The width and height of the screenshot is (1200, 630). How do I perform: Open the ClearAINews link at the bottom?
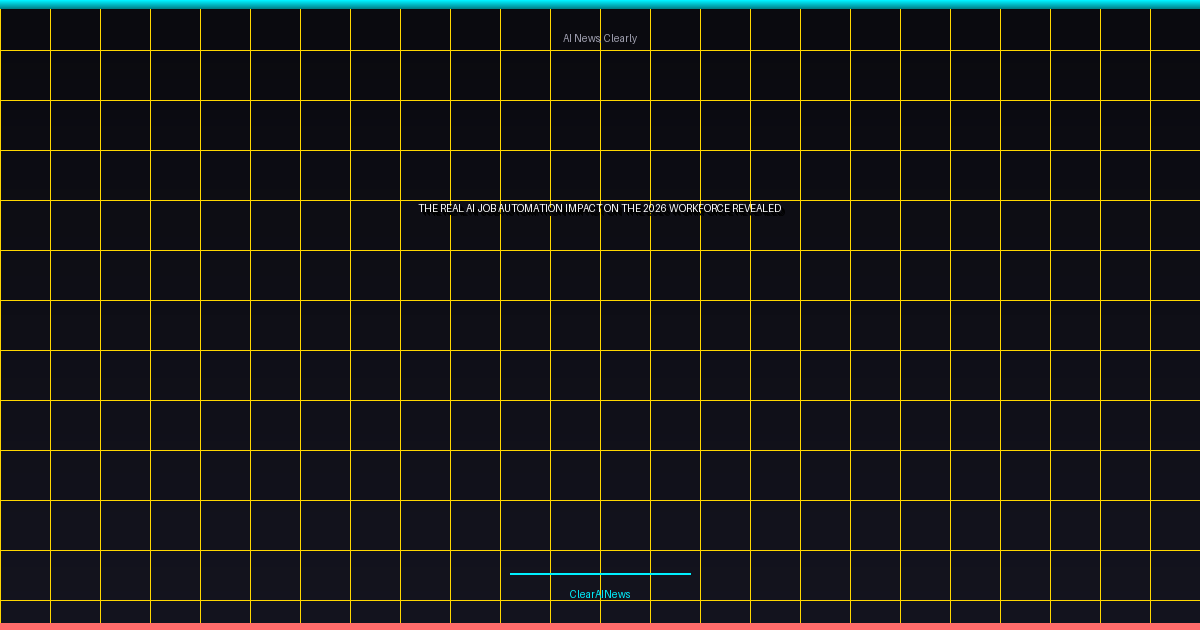coord(600,594)
